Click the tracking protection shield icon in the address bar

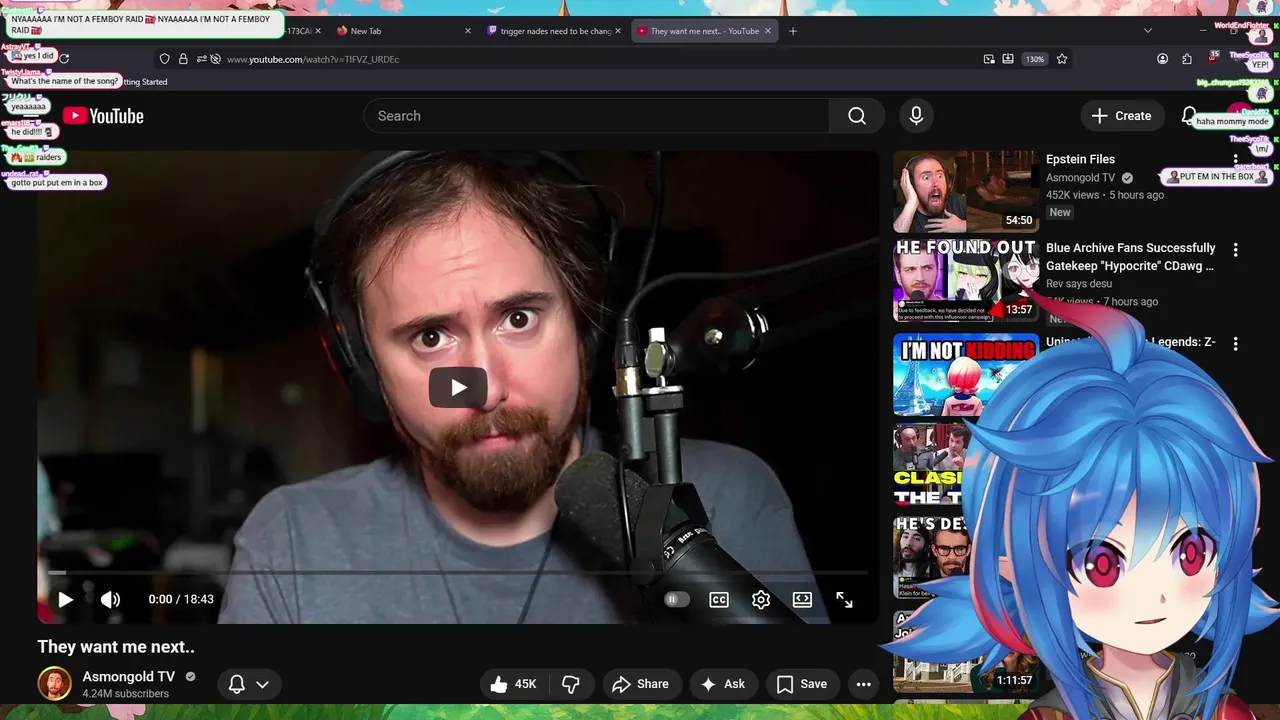[x=165, y=59]
